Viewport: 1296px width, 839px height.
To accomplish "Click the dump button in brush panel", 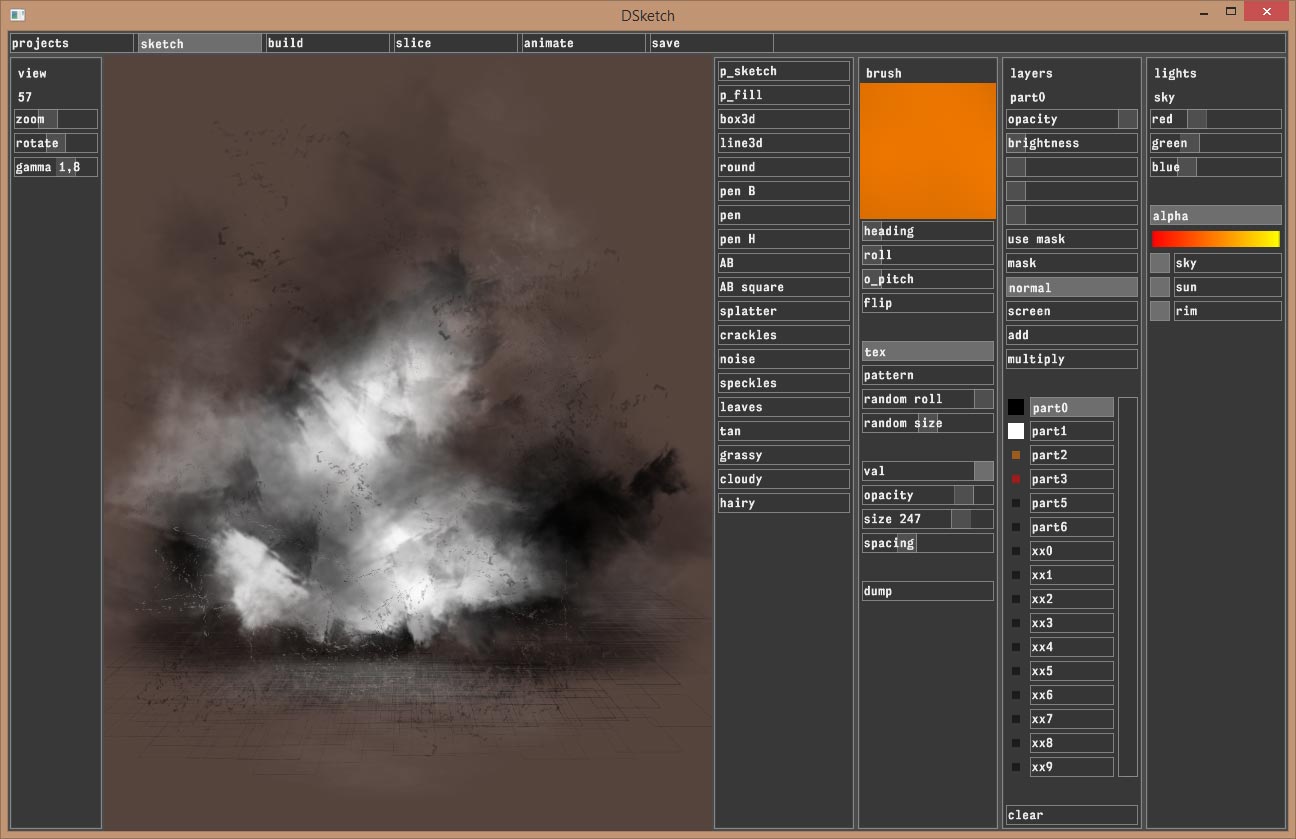I will (x=927, y=591).
